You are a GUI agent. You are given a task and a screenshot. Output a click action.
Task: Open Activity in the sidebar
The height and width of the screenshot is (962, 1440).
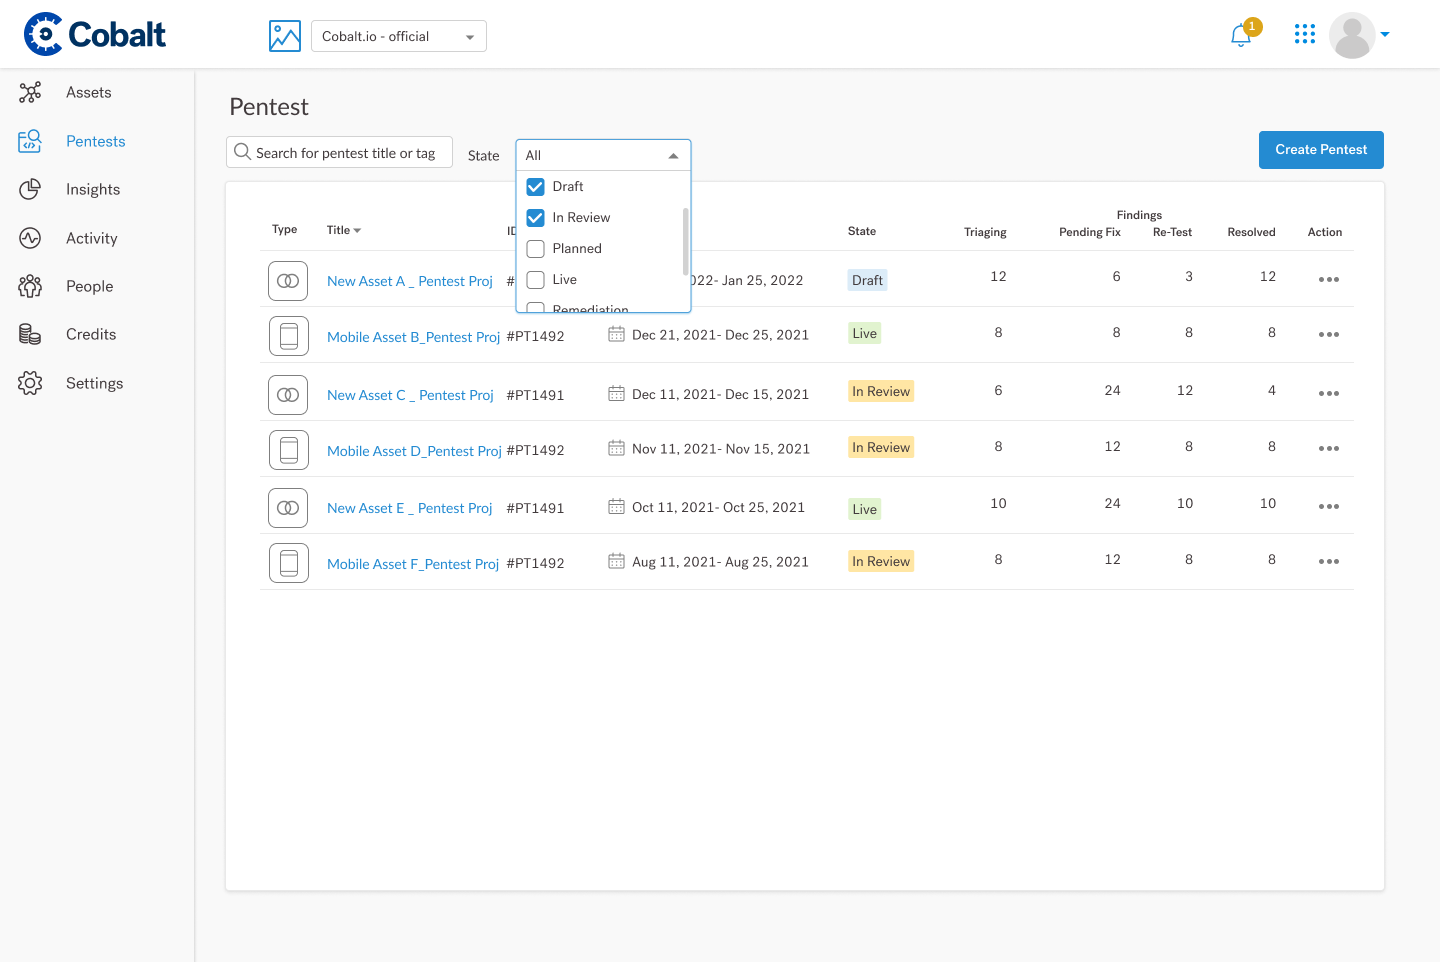(x=92, y=238)
